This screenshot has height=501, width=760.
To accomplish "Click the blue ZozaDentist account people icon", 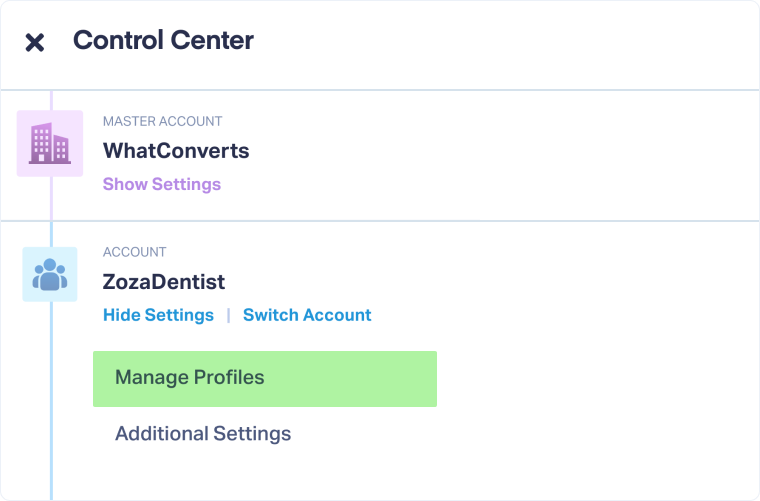I will tap(50, 274).
